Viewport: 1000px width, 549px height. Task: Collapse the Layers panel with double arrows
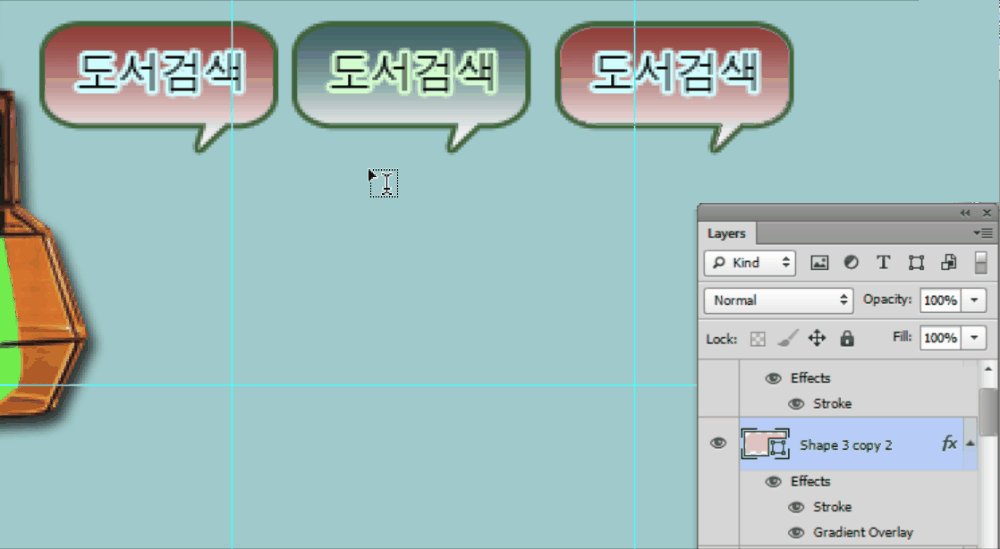[x=965, y=213]
